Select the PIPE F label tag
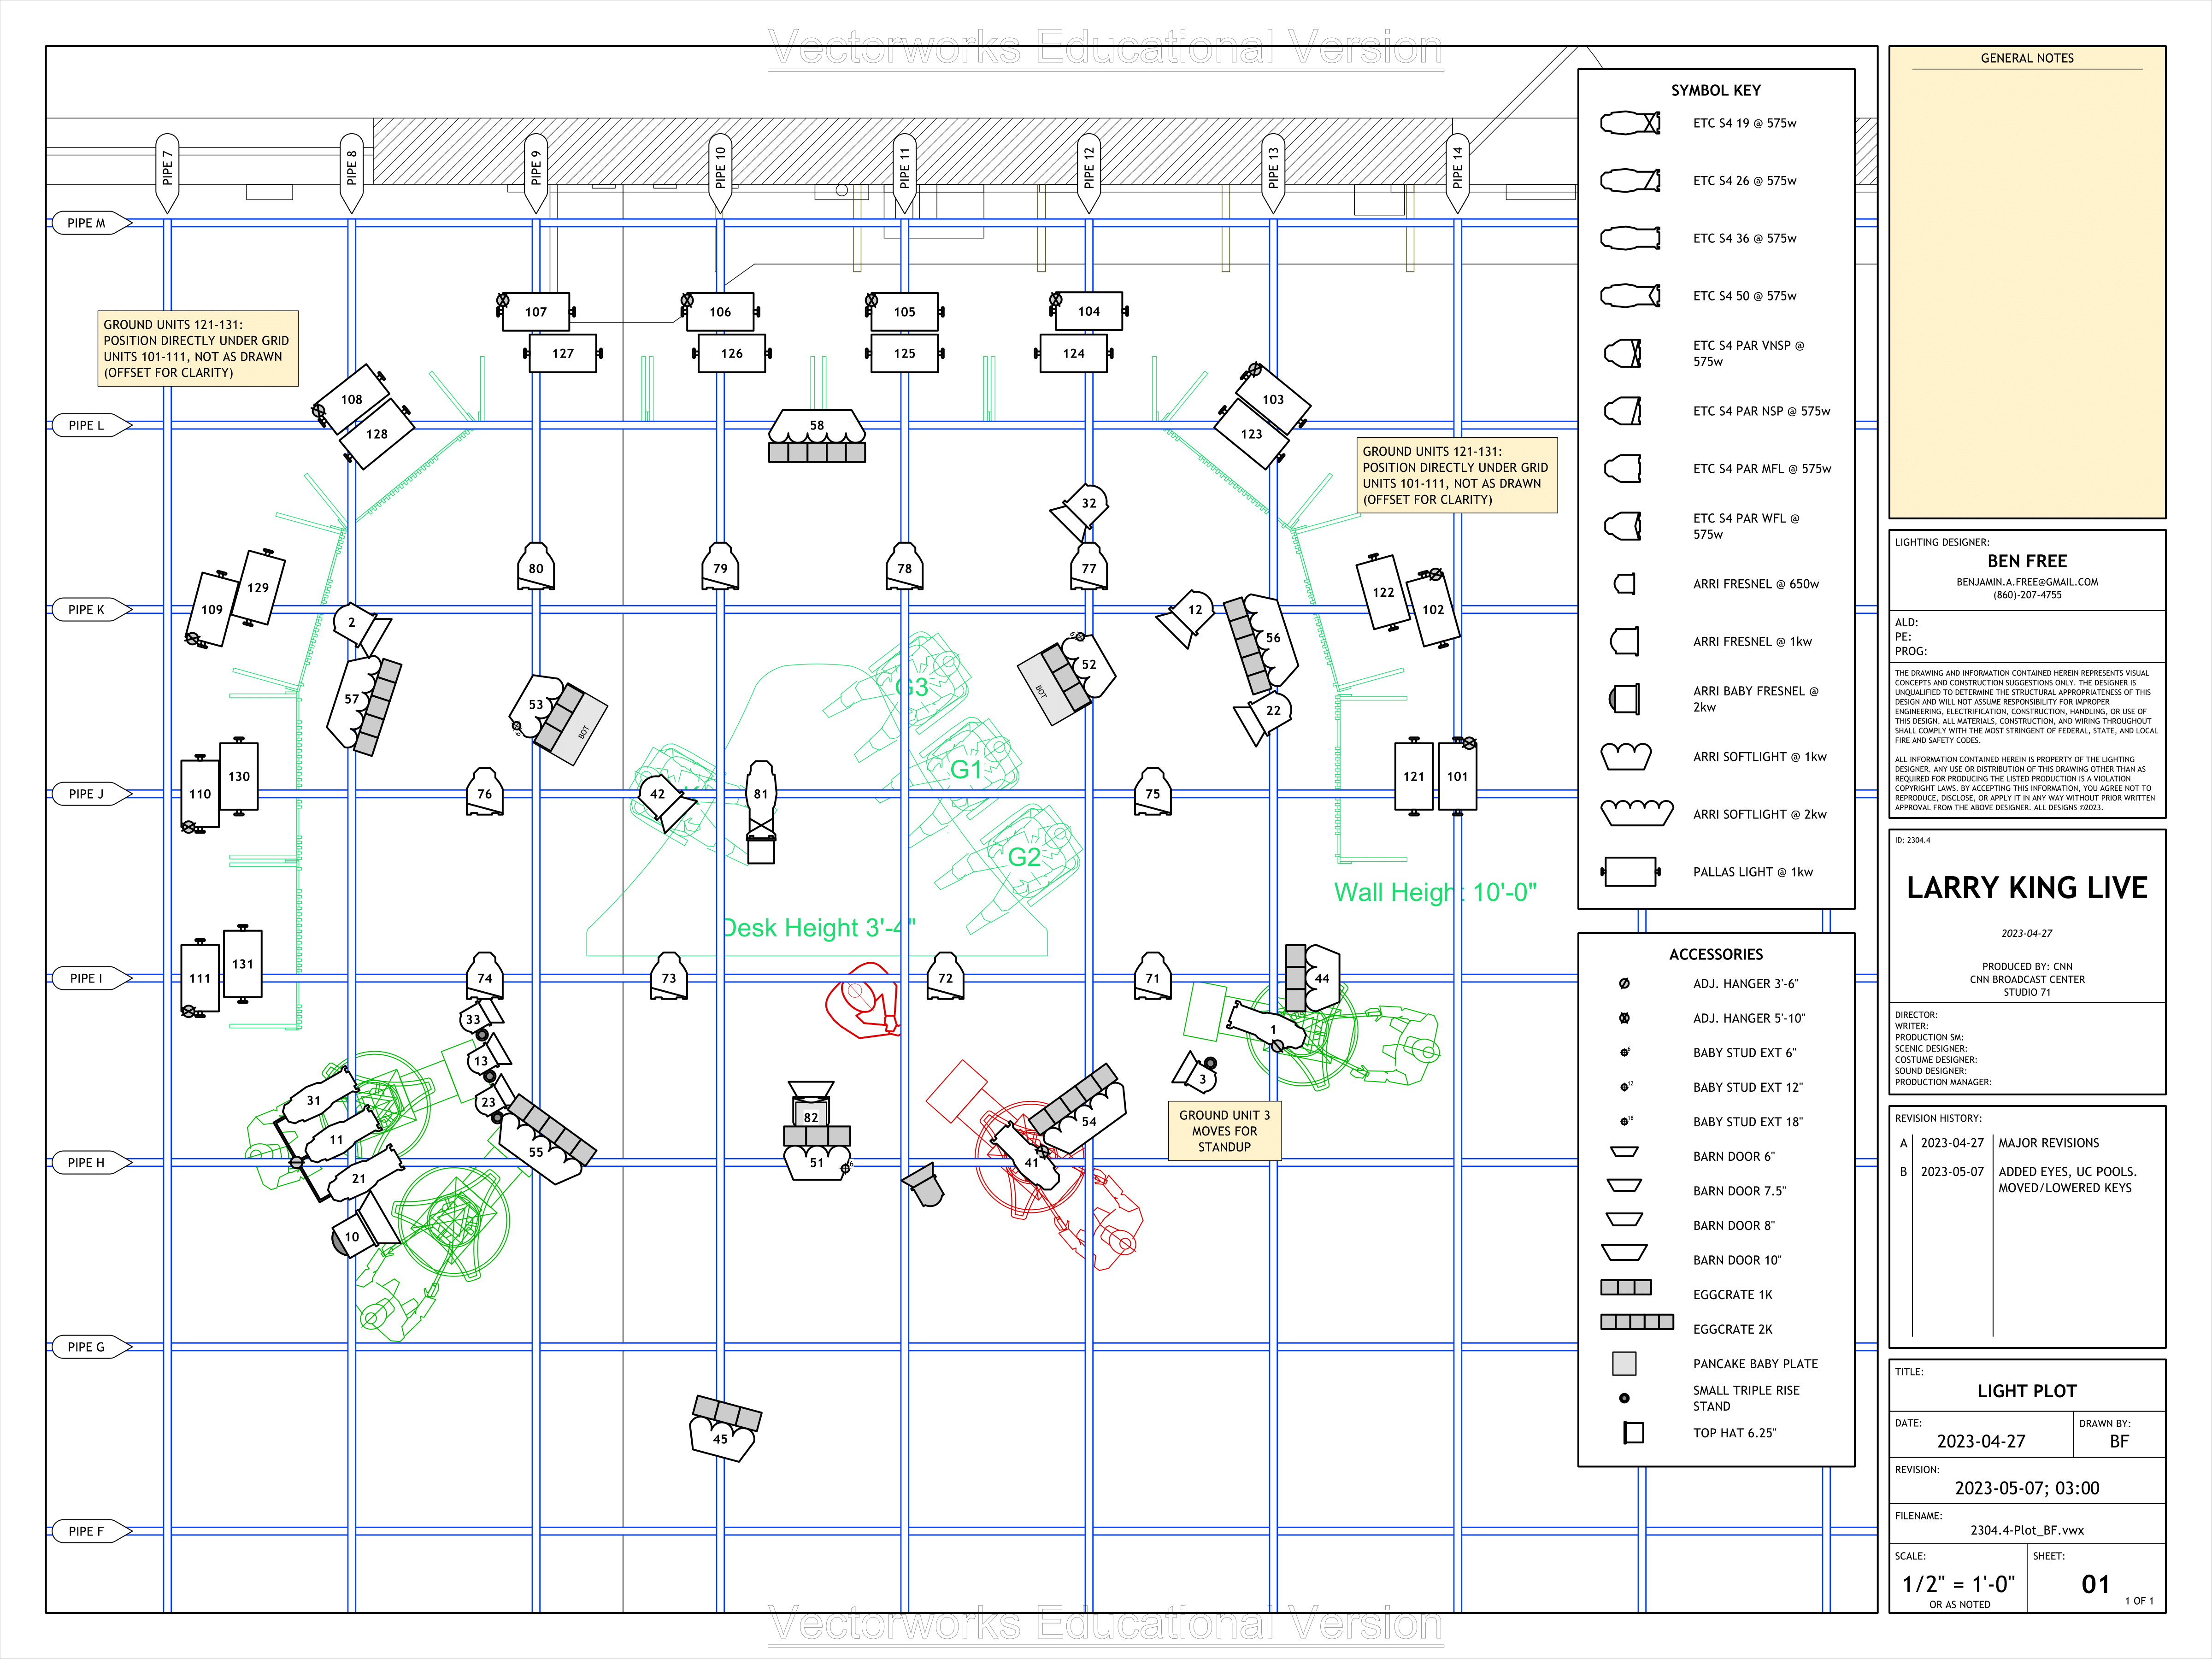Screen dimensions: 2212x1659 click(x=90, y=1531)
